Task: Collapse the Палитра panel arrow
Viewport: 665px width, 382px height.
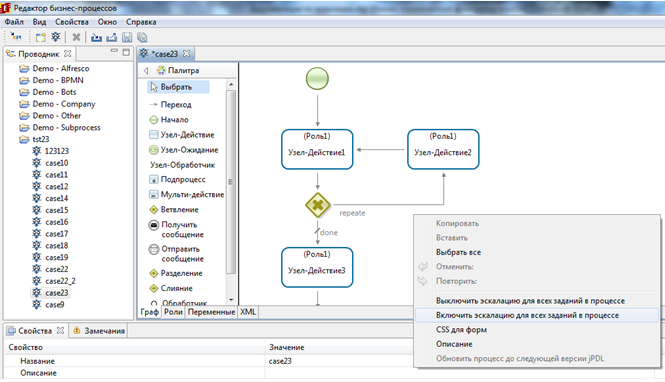Action: (x=146, y=70)
